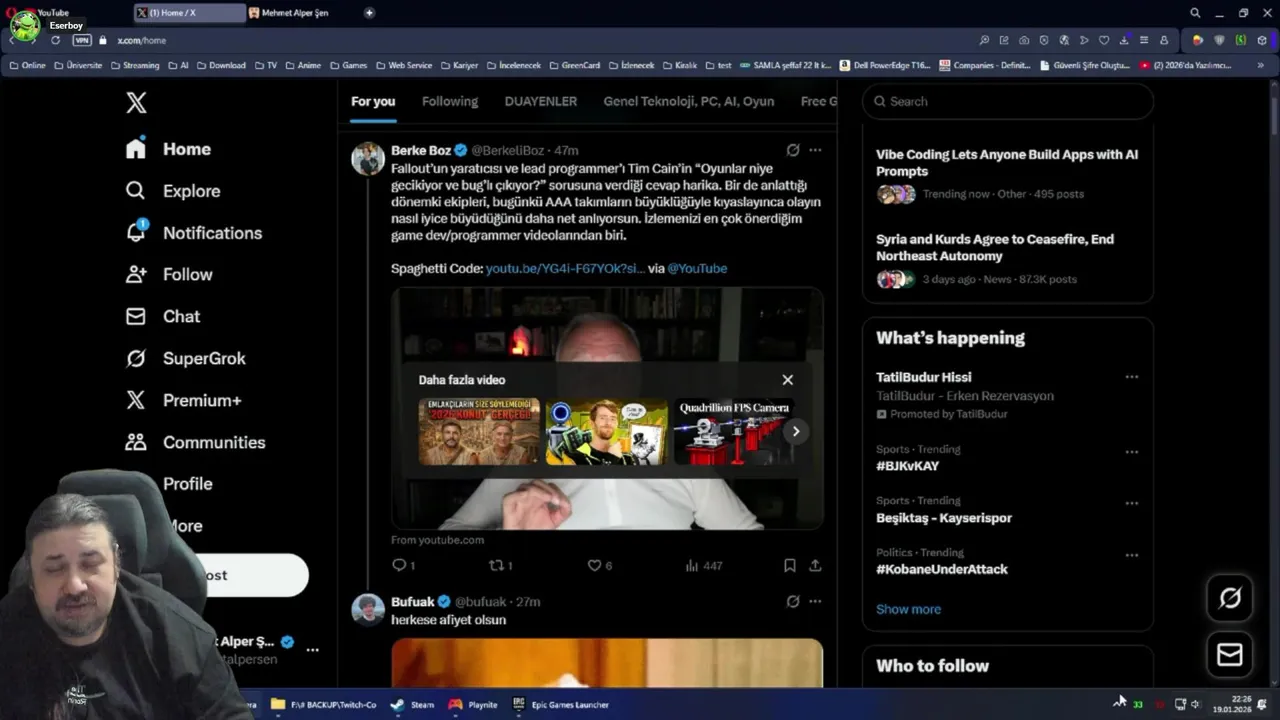
Task: Open Playnite from the taskbar
Action: point(473,704)
